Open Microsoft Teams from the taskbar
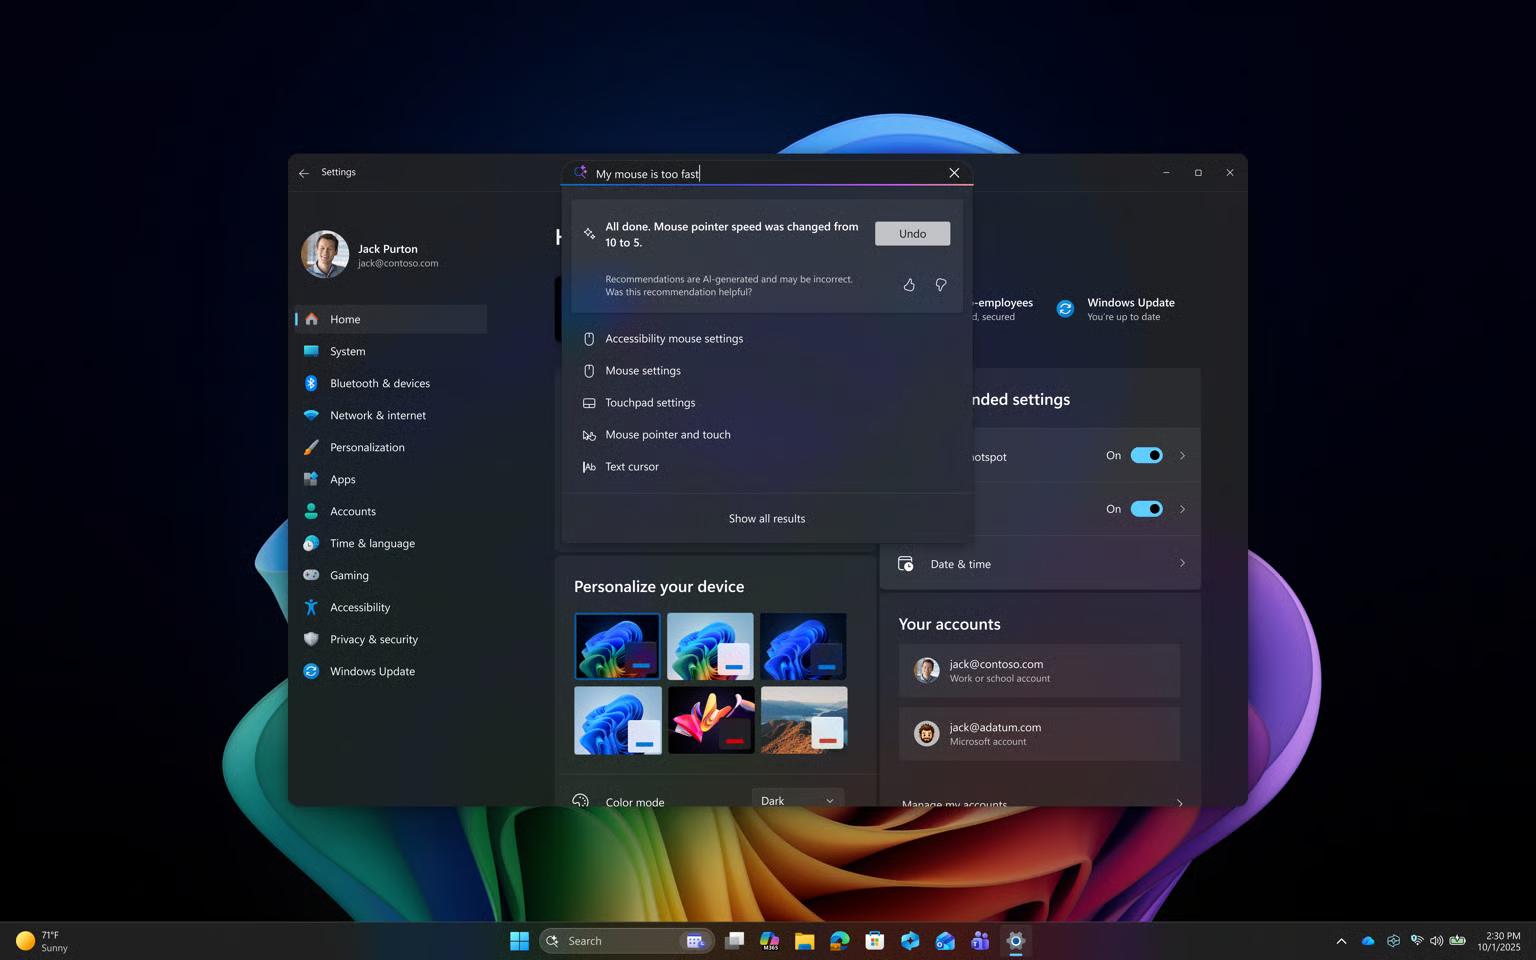The width and height of the screenshot is (1536, 960). point(980,941)
